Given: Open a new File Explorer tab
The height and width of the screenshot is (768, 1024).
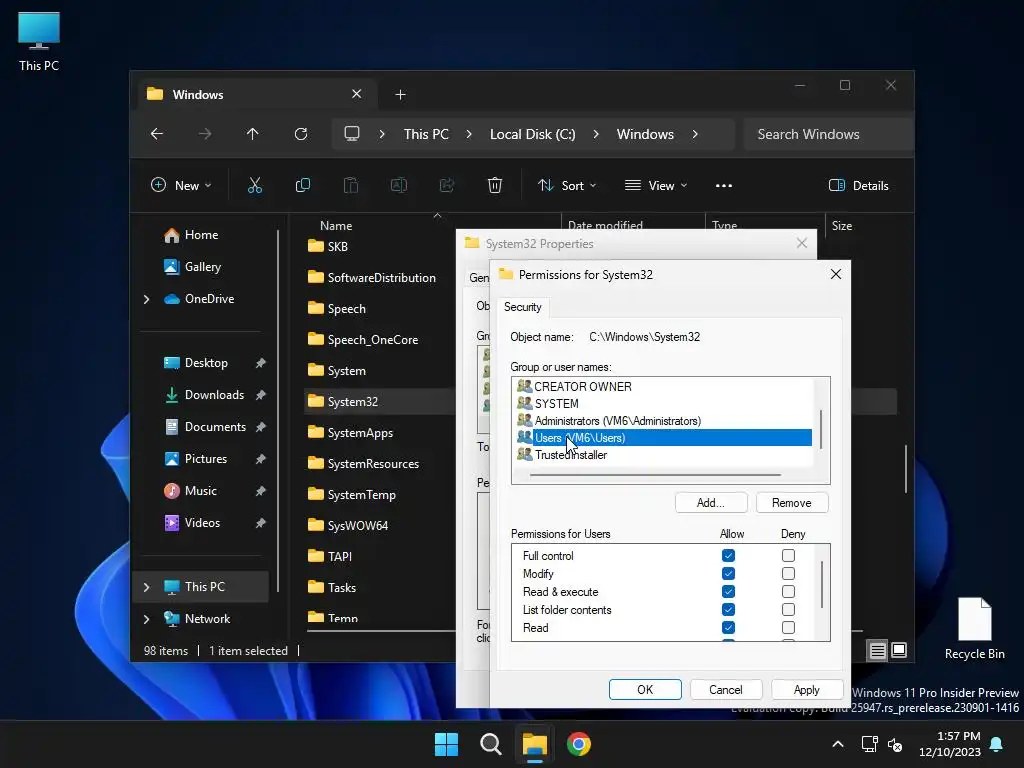Looking at the screenshot, I should click(400, 94).
